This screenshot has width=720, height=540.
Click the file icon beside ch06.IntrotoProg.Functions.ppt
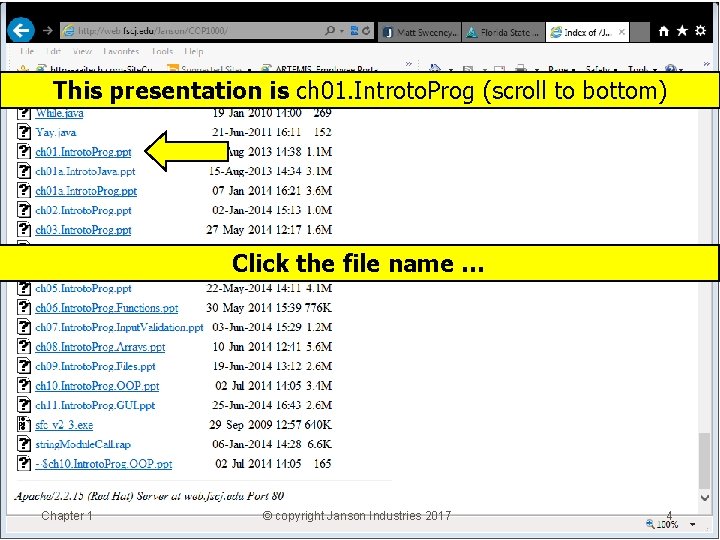click(x=23, y=307)
